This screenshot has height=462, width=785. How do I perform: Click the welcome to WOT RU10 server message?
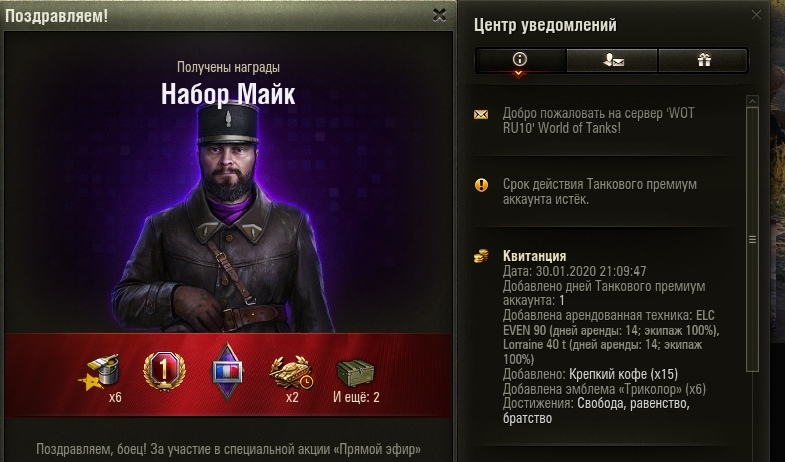pos(598,120)
